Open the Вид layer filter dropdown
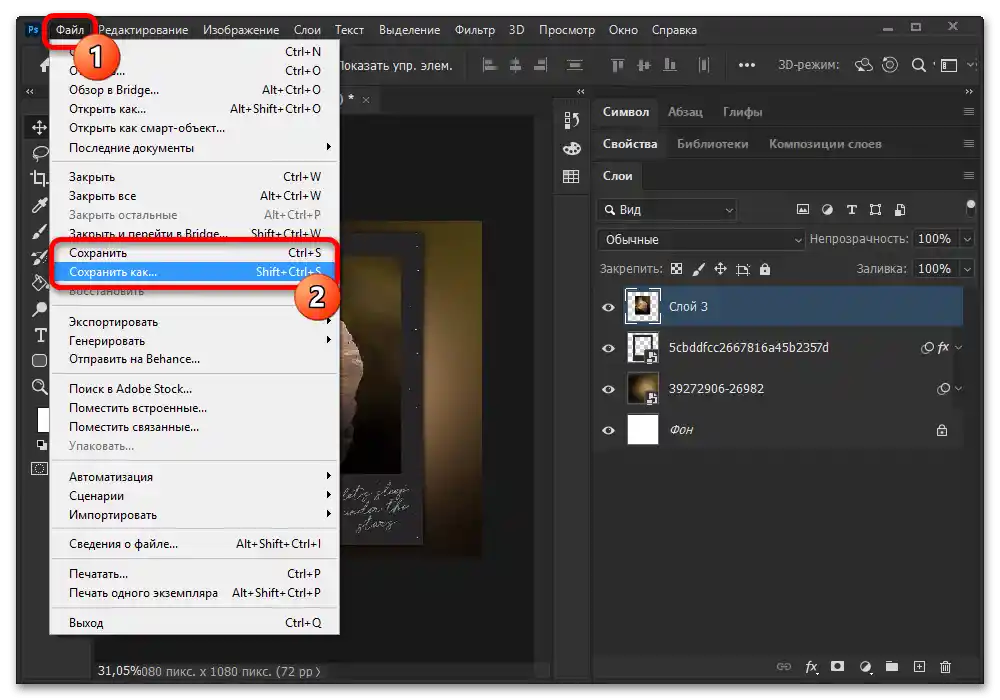 coord(666,210)
